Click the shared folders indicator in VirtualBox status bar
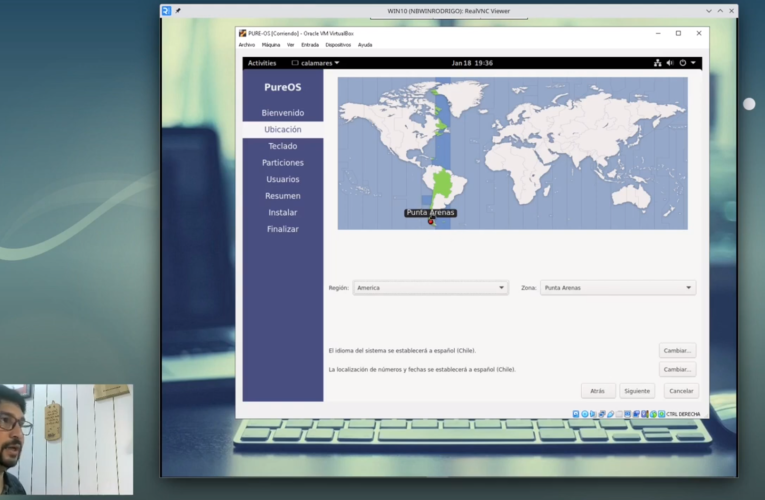This screenshot has width=765, height=500. [x=619, y=414]
